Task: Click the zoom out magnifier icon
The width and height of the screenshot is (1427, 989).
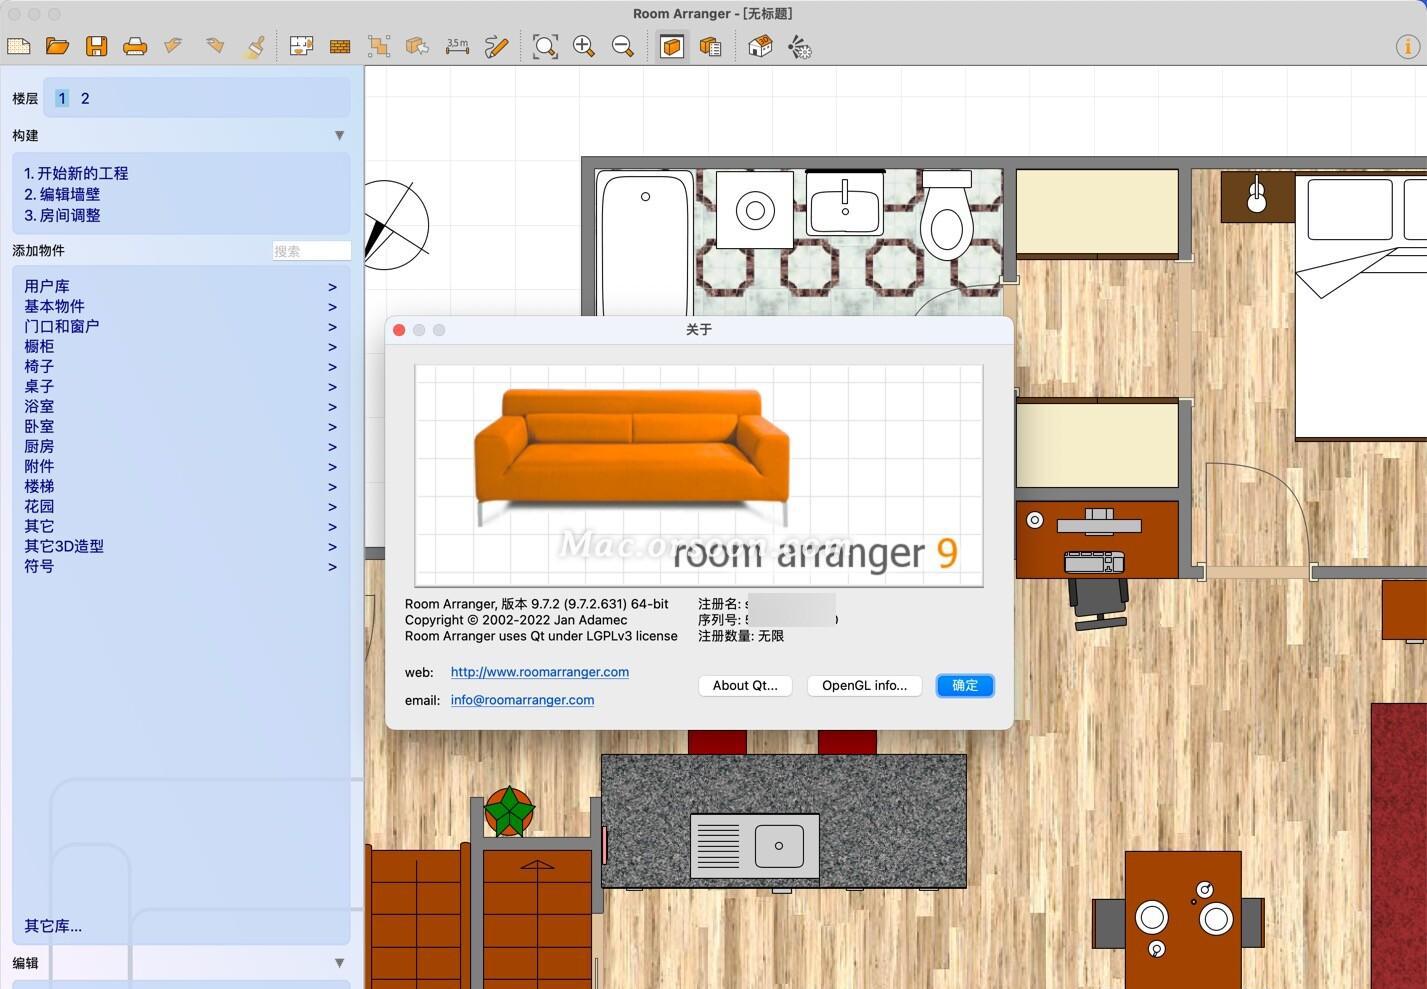Action: [622, 46]
